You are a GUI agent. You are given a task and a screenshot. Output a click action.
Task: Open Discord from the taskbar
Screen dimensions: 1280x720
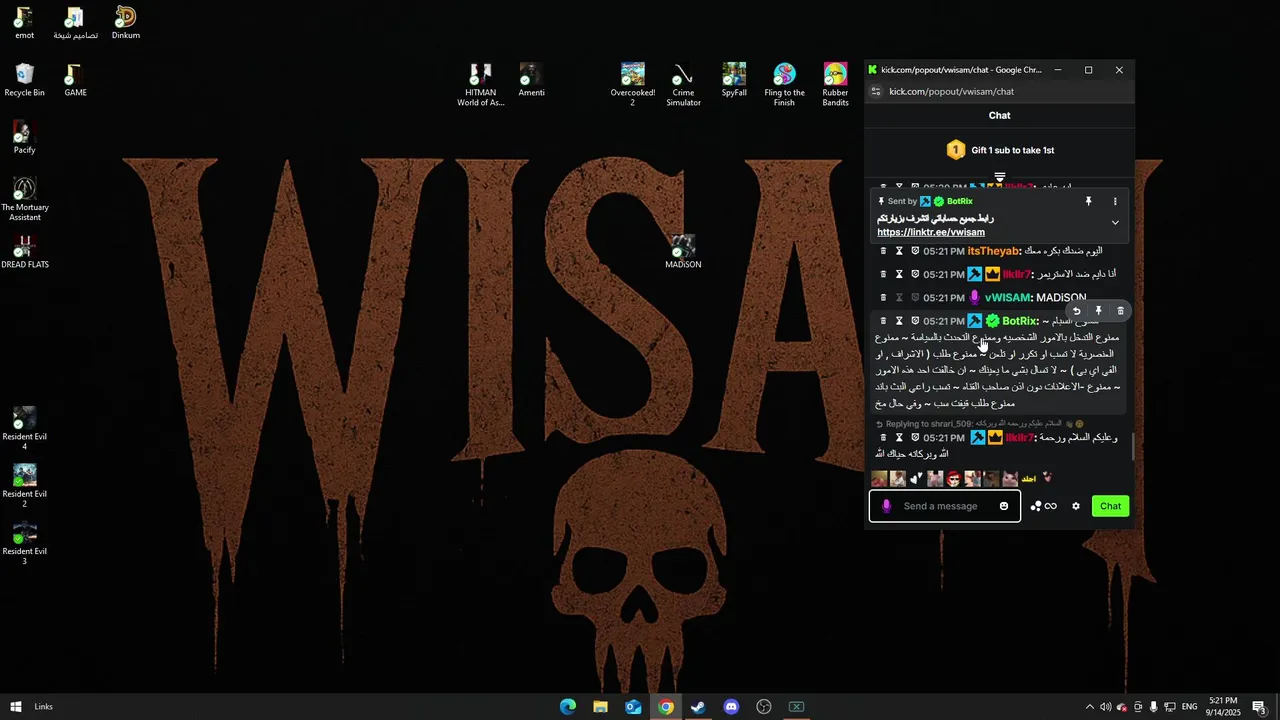coord(731,707)
